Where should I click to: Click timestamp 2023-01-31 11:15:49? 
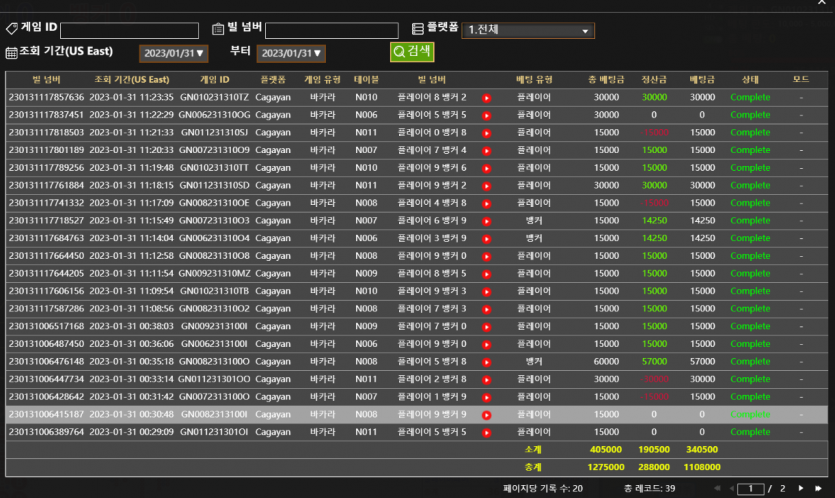point(132,221)
